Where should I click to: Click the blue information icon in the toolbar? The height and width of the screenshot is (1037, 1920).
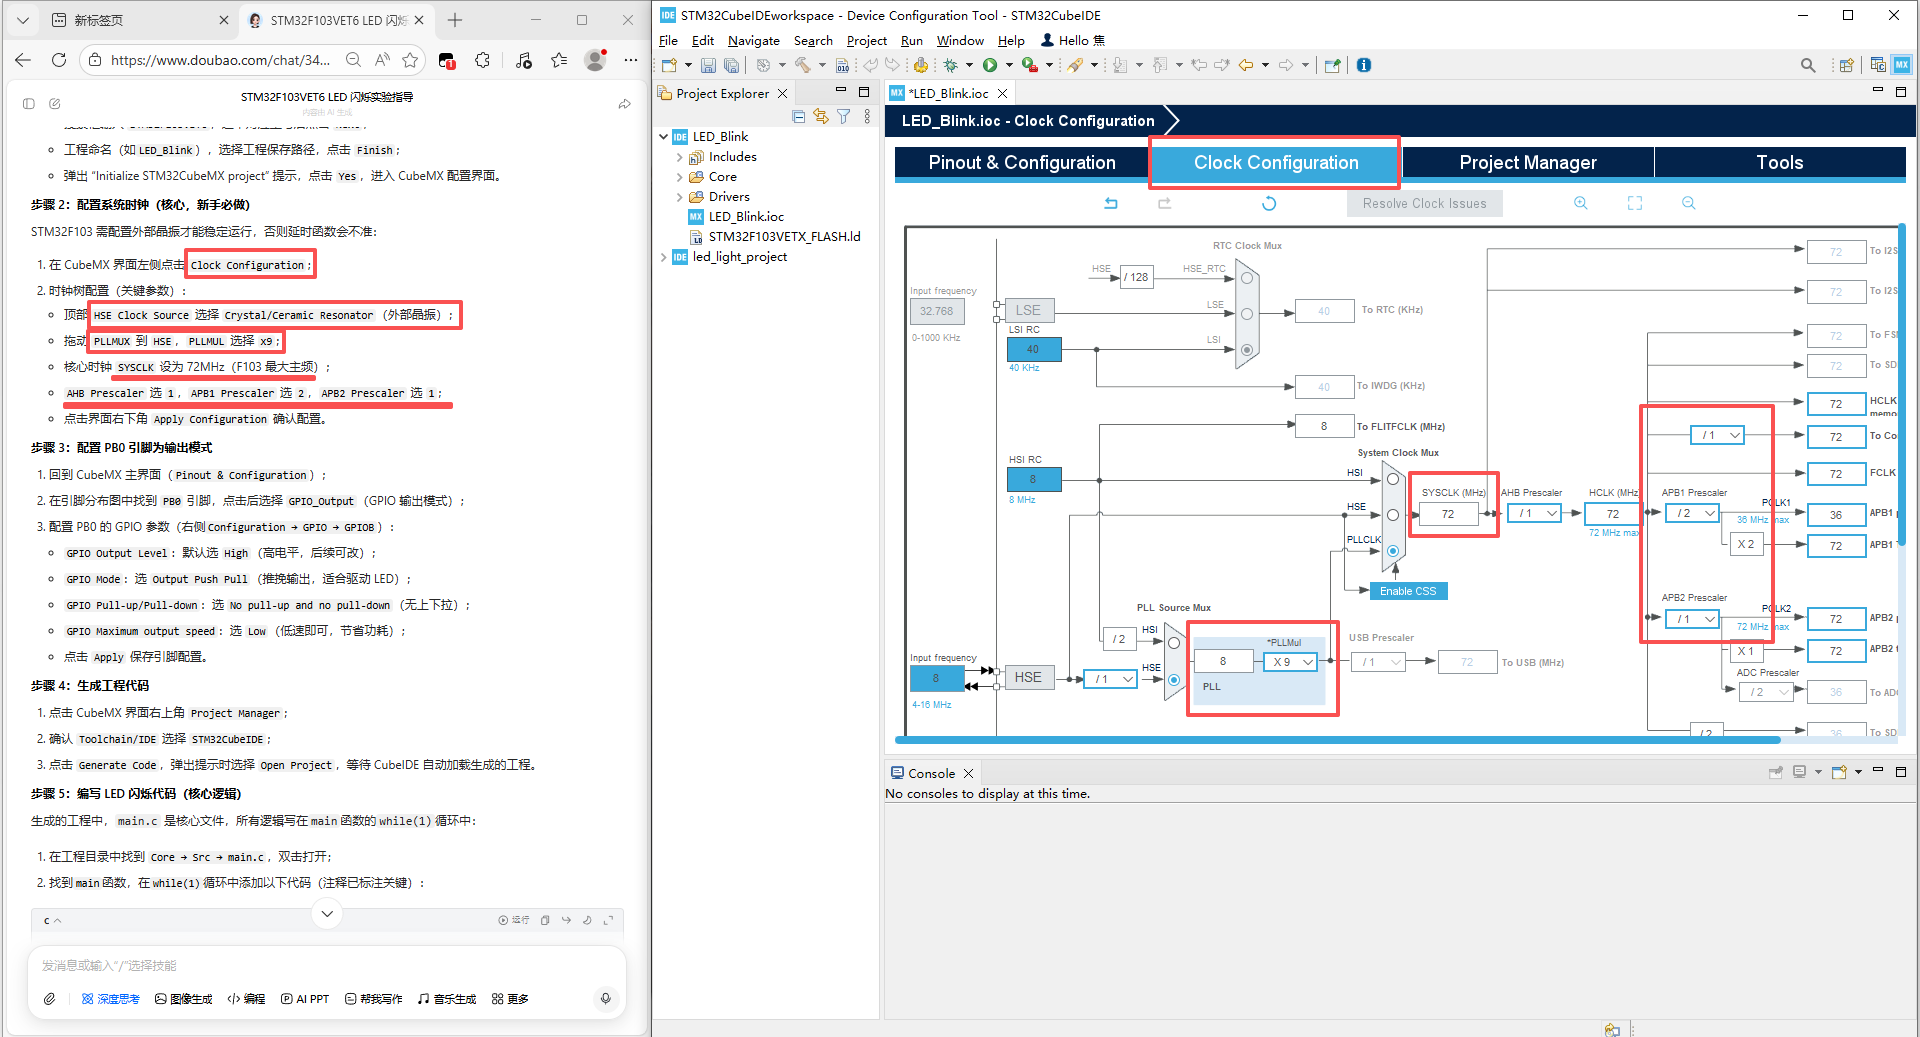[1364, 65]
